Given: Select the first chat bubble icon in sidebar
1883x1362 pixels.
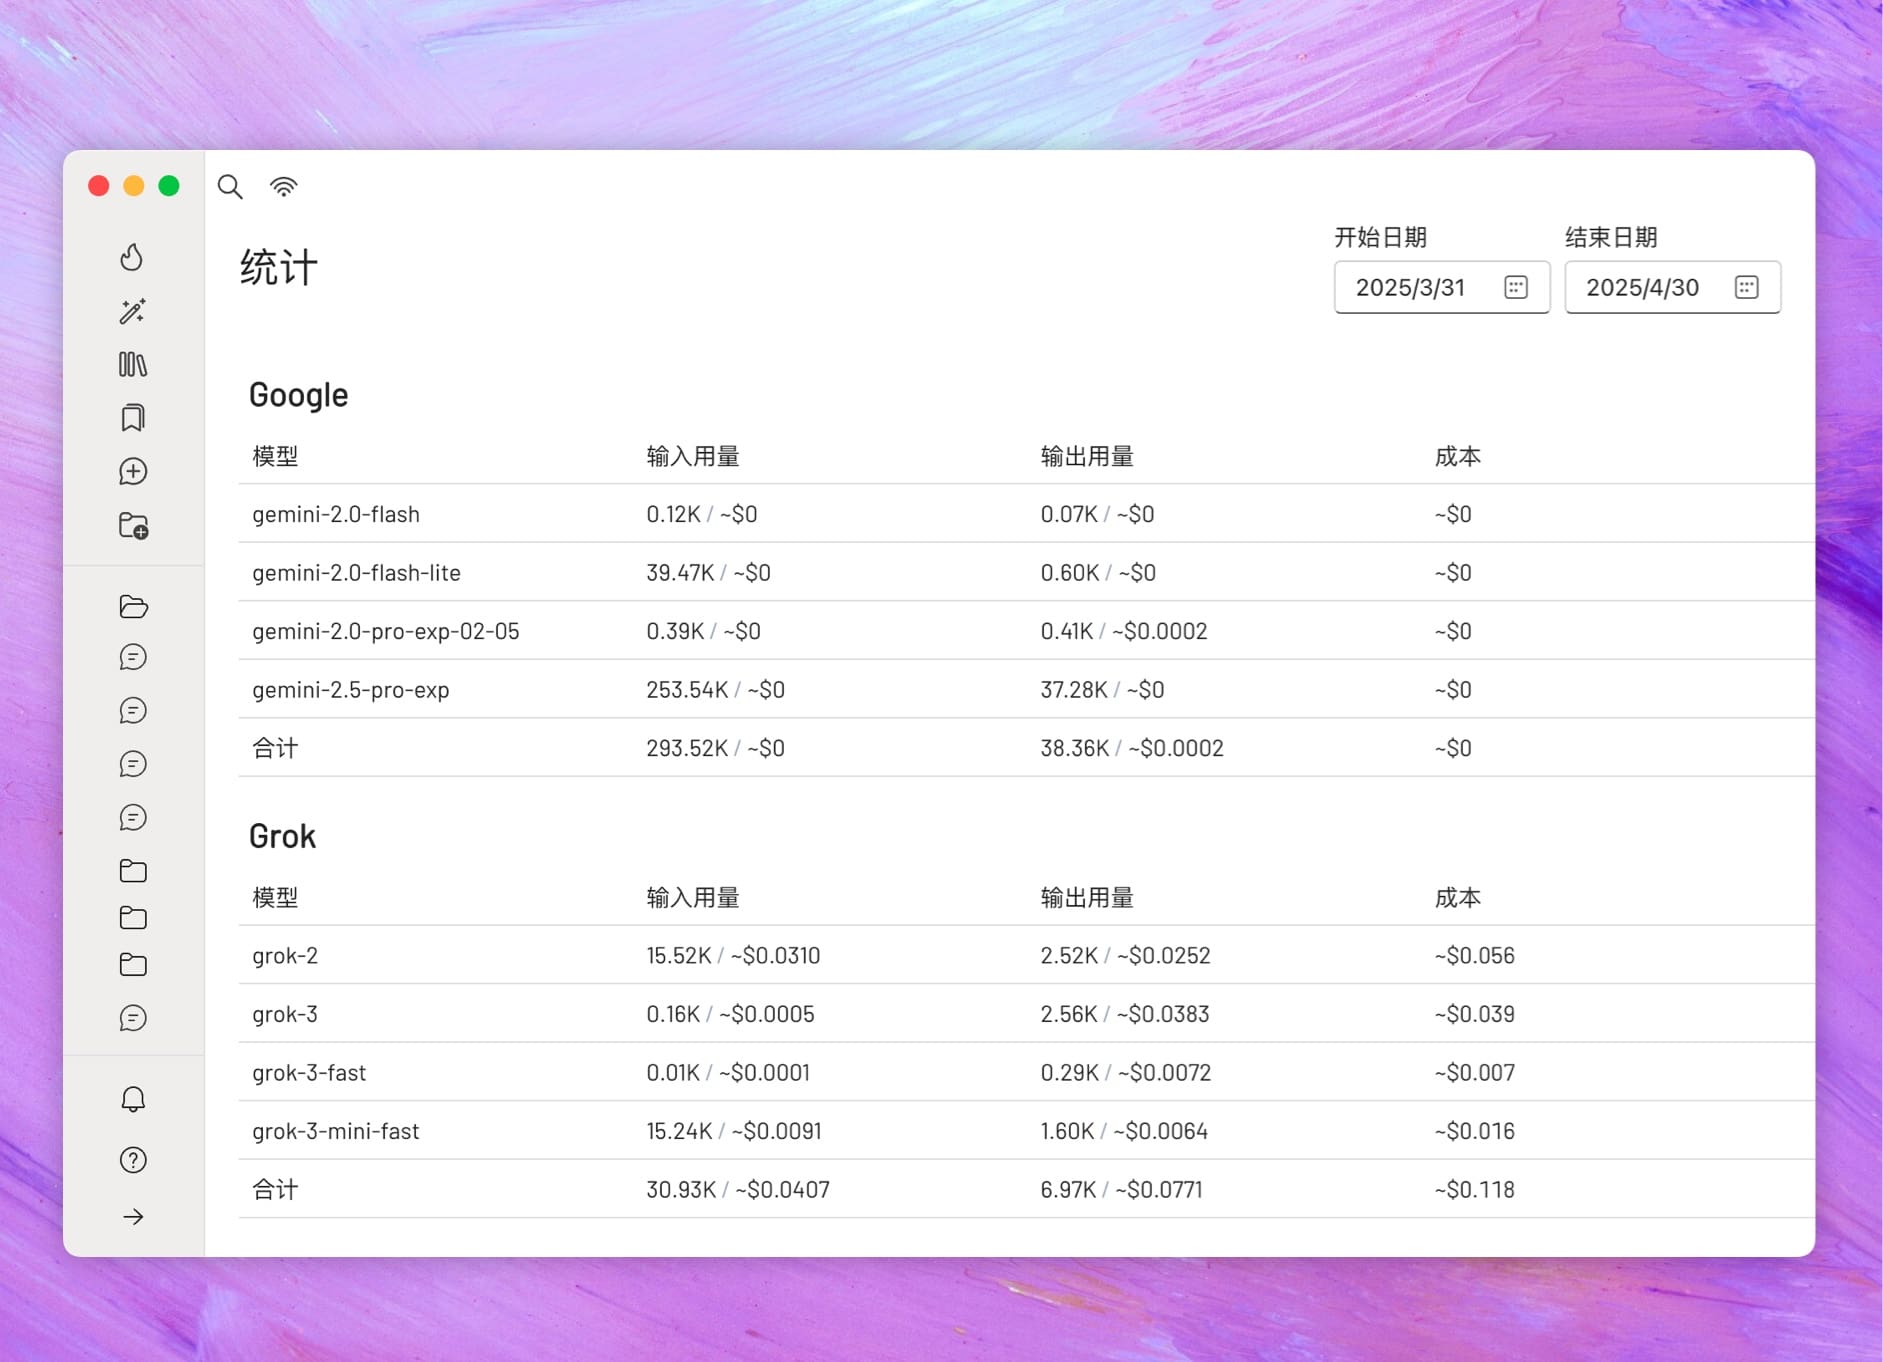Looking at the screenshot, I should point(132,657).
